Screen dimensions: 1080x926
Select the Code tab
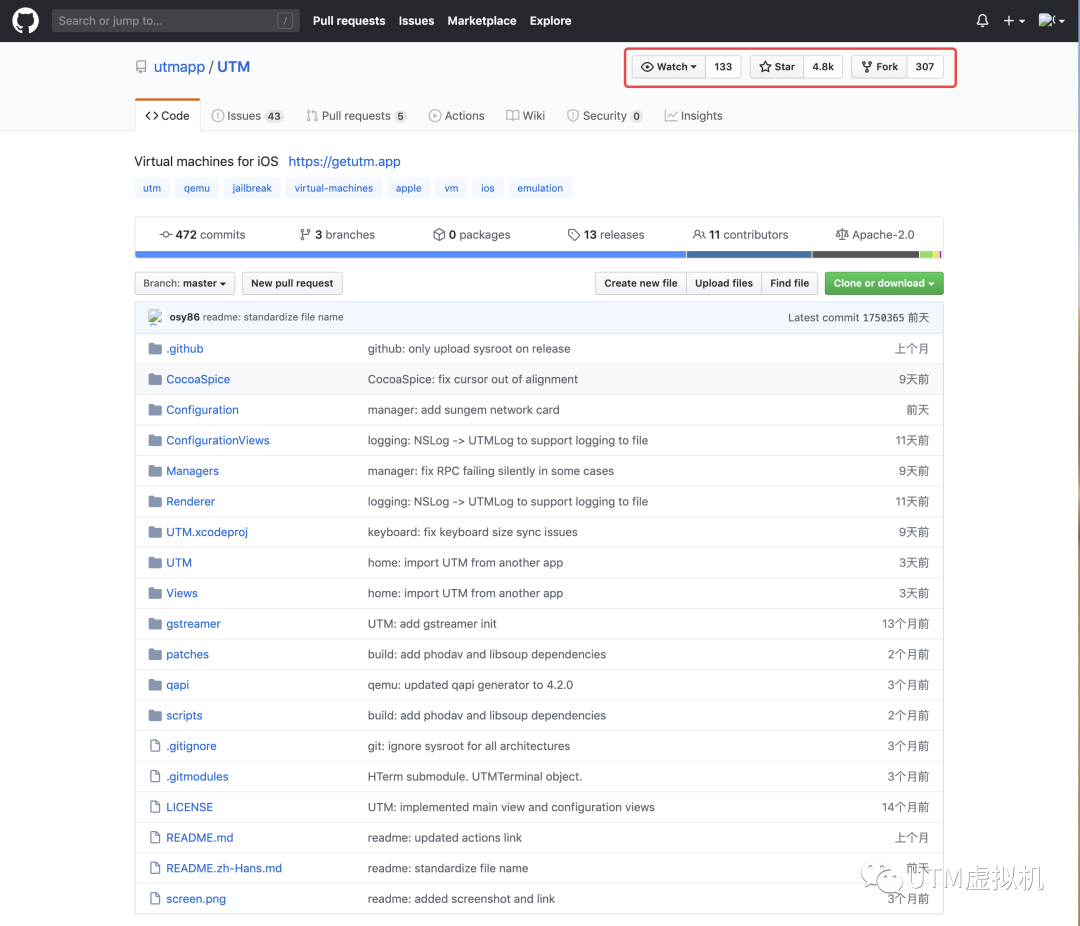pos(167,116)
